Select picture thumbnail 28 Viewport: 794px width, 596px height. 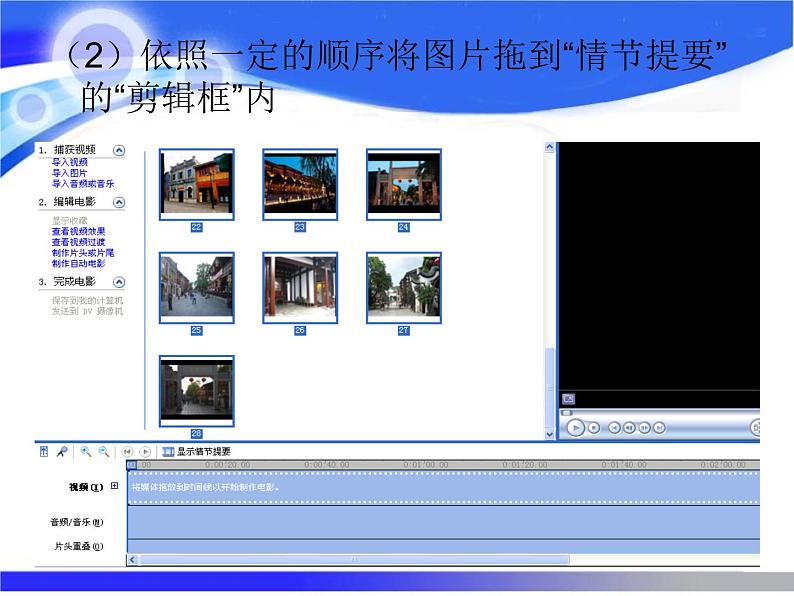pos(196,391)
